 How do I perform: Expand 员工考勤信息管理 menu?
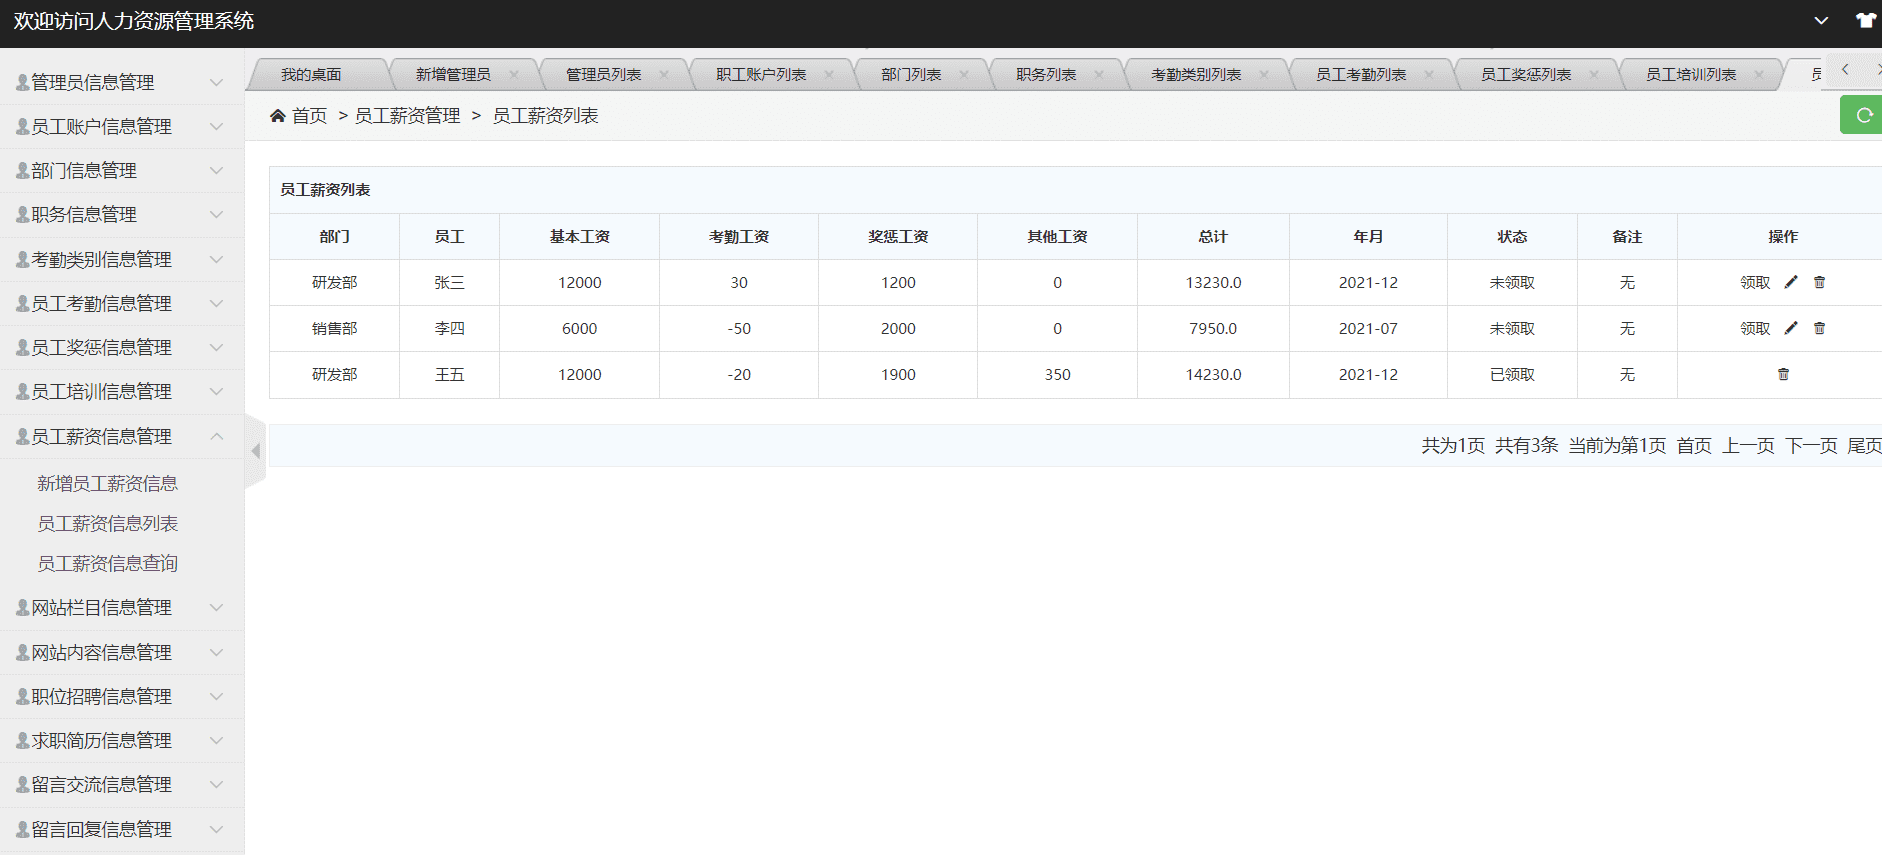pos(122,303)
